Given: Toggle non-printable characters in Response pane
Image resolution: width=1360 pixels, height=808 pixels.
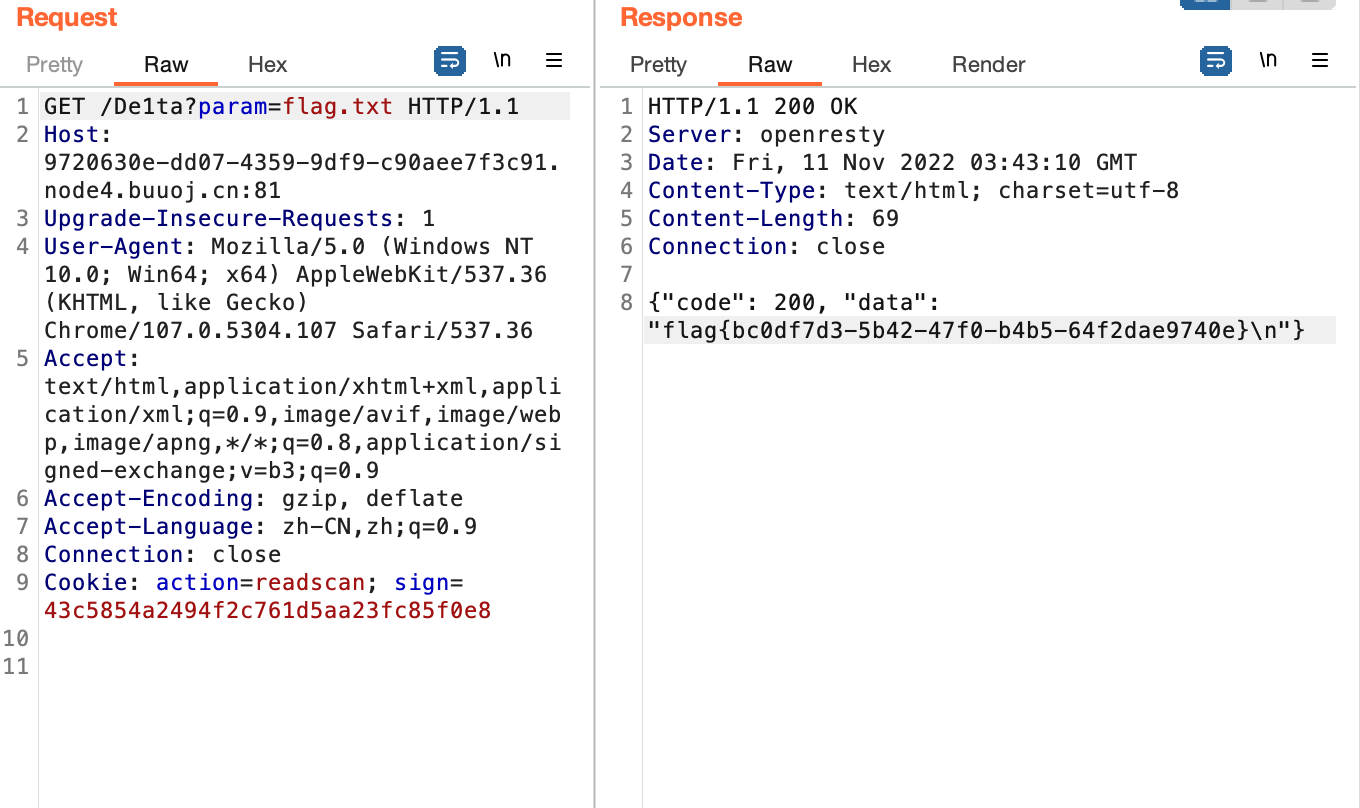Looking at the screenshot, I should pyautogui.click(x=1268, y=60).
